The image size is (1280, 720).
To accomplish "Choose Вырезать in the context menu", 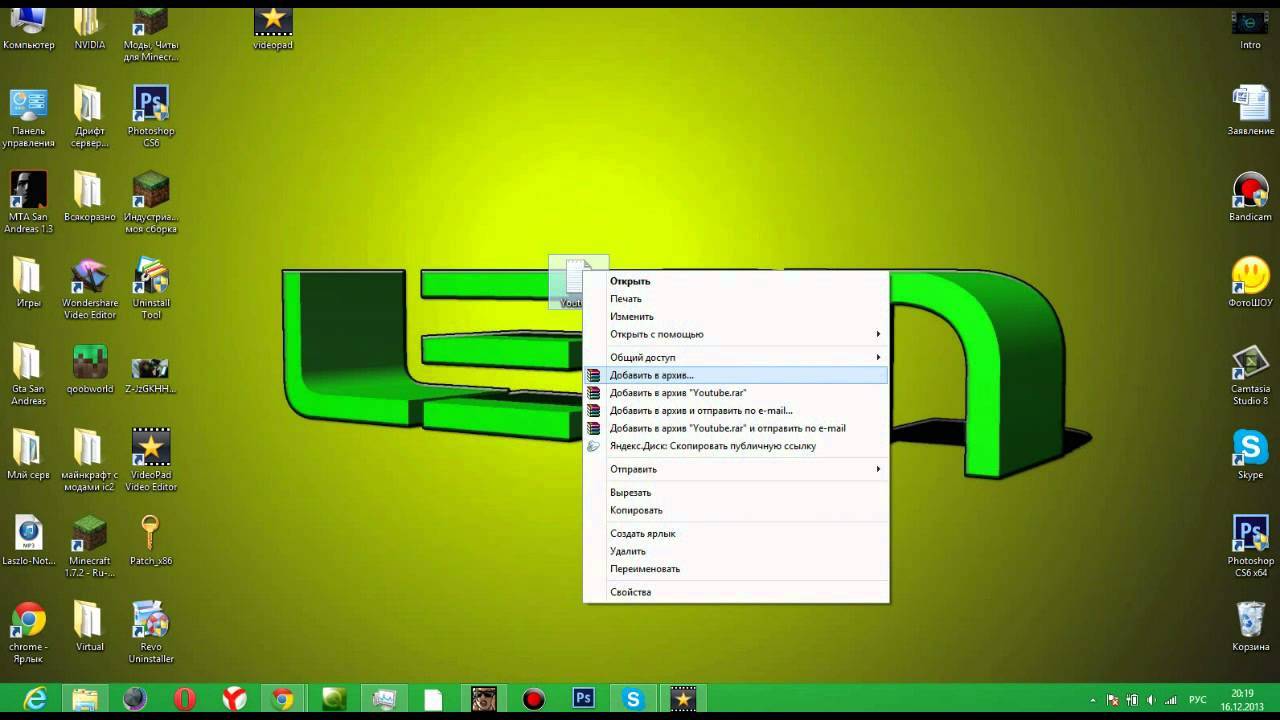I will tap(736, 492).
